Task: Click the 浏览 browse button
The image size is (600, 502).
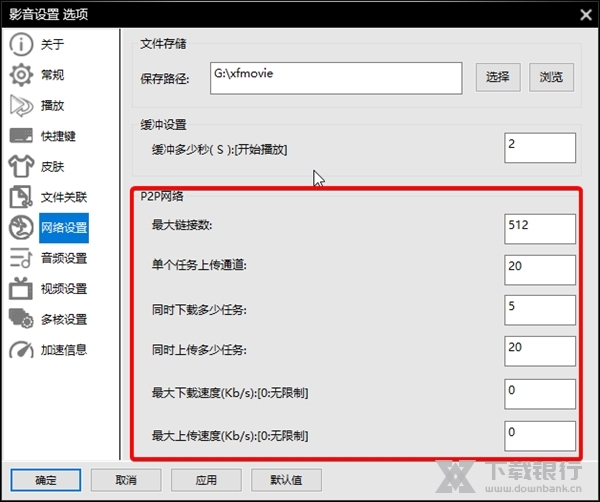Action: 551,77
